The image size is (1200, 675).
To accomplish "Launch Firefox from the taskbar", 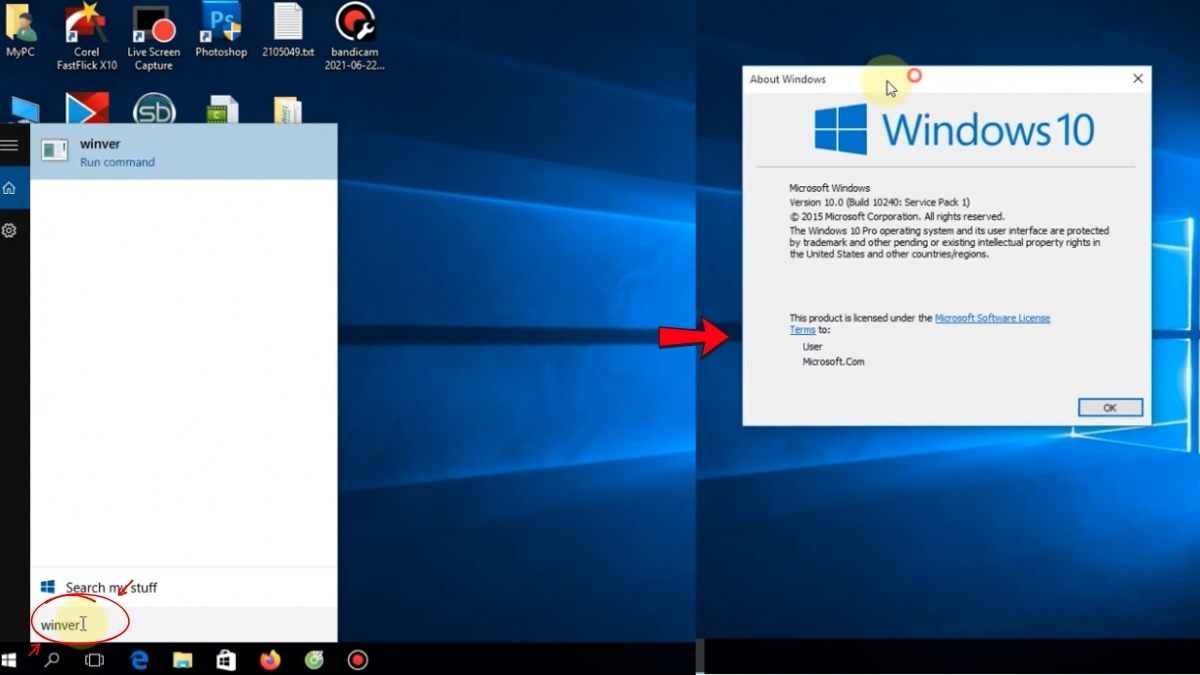I will tap(270, 660).
